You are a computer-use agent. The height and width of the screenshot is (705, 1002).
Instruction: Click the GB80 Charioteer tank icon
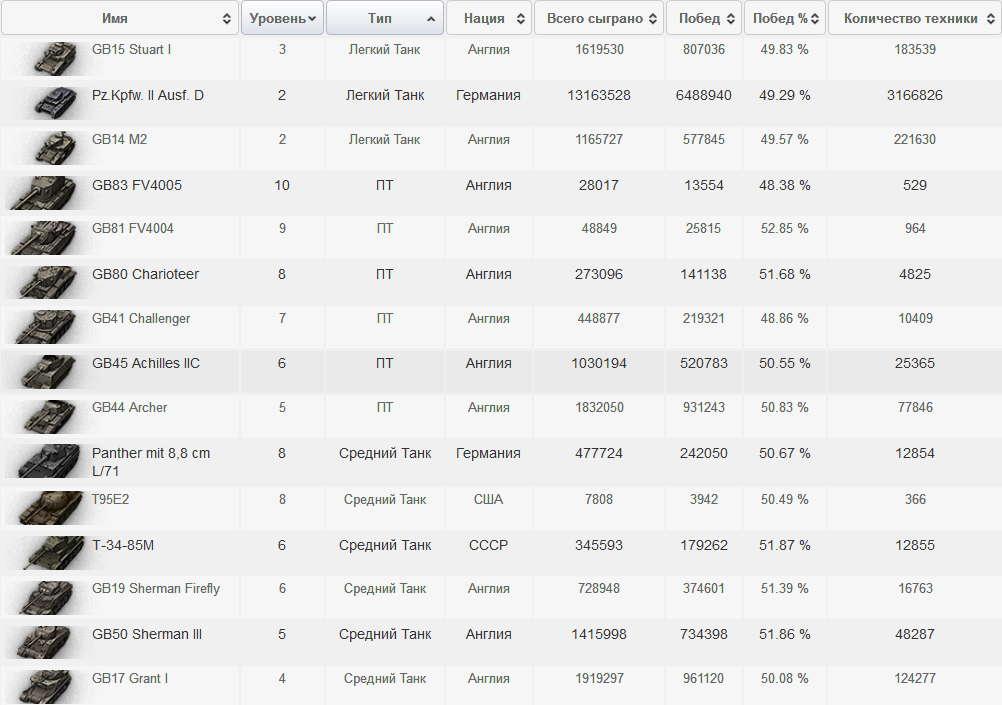click(x=45, y=281)
